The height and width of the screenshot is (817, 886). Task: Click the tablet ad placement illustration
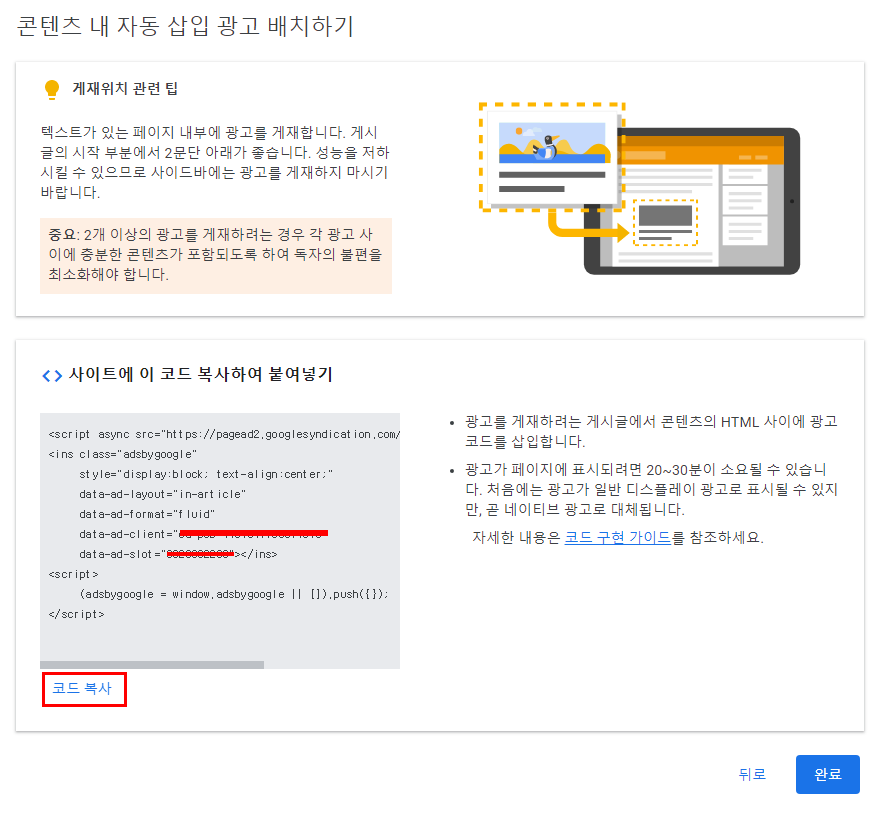(639, 189)
